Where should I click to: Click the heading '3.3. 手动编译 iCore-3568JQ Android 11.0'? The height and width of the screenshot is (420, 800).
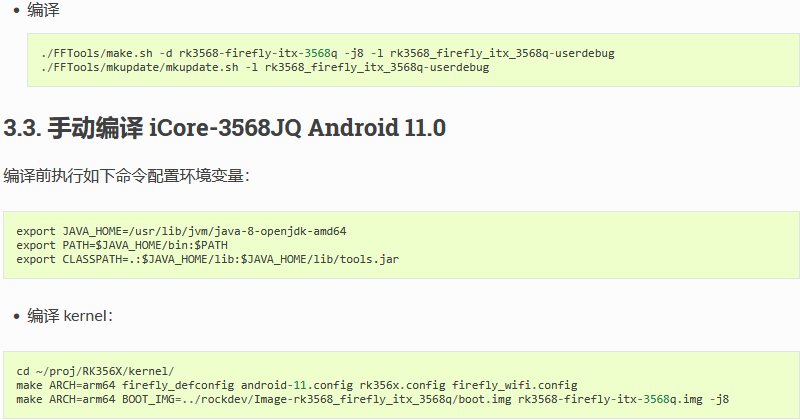(224, 128)
